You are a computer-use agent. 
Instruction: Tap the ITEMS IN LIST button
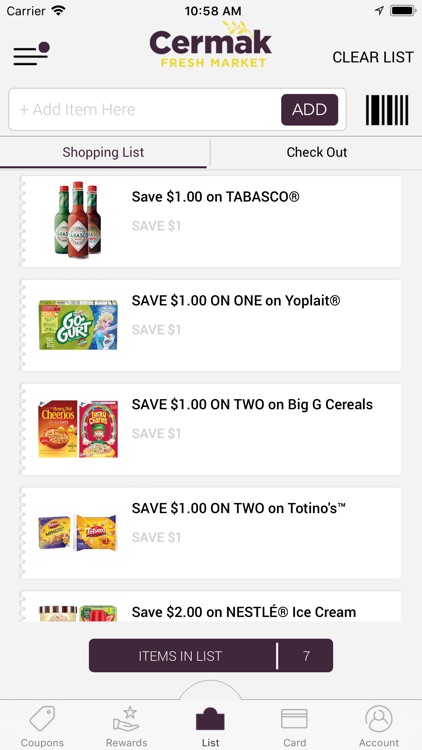pyautogui.click(x=211, y=655)
